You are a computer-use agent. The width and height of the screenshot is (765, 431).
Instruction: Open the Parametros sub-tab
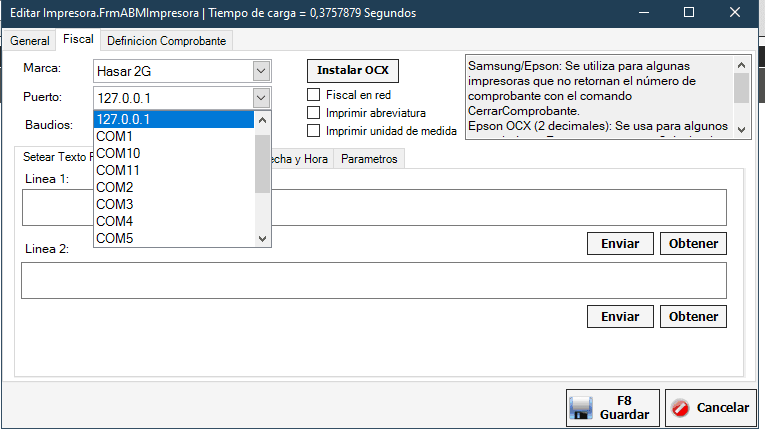(x=369, y=159)
